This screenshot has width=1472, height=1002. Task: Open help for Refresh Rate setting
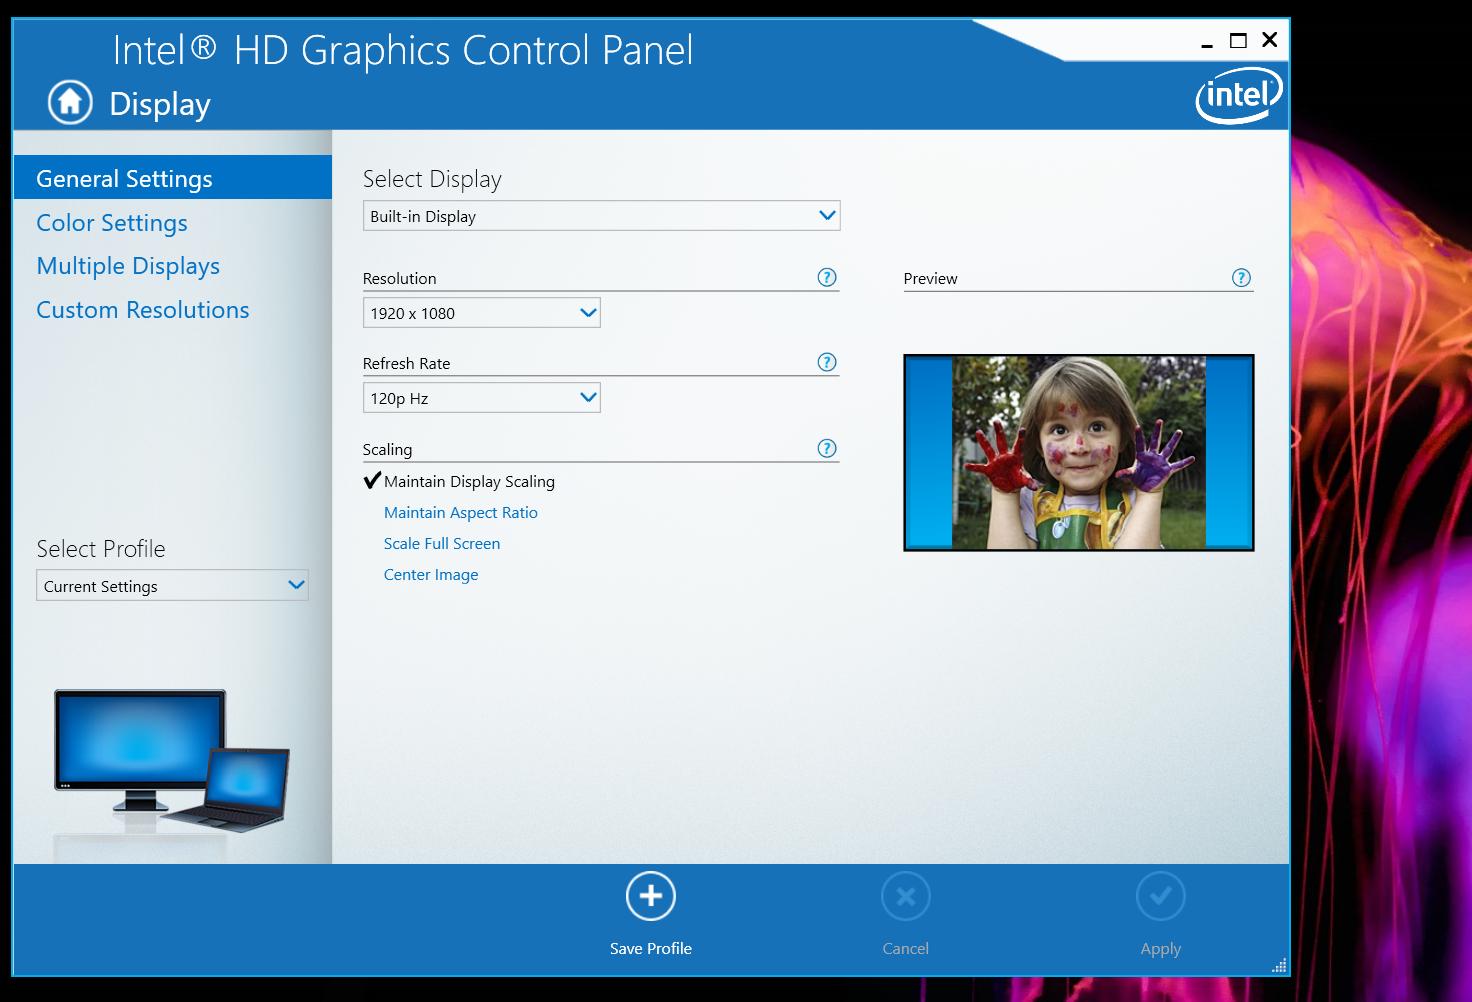point(827,362)
